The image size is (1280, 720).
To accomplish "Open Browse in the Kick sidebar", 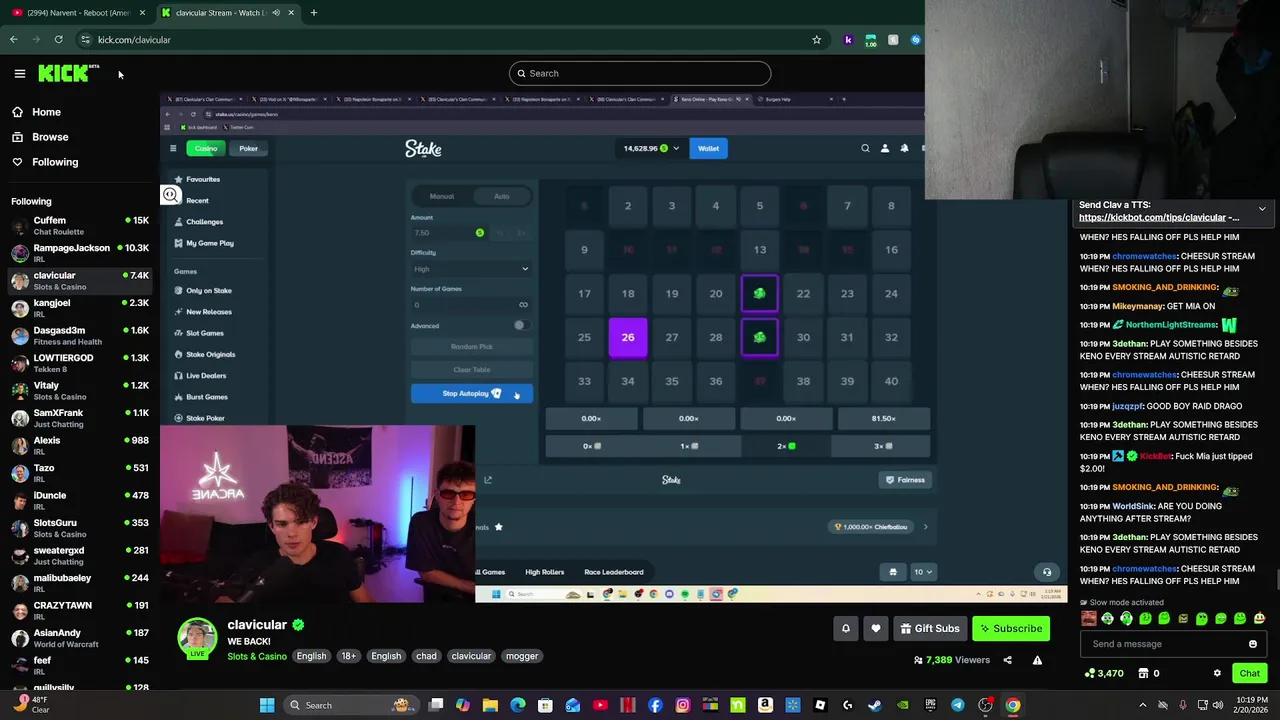I will coord(50,137).
